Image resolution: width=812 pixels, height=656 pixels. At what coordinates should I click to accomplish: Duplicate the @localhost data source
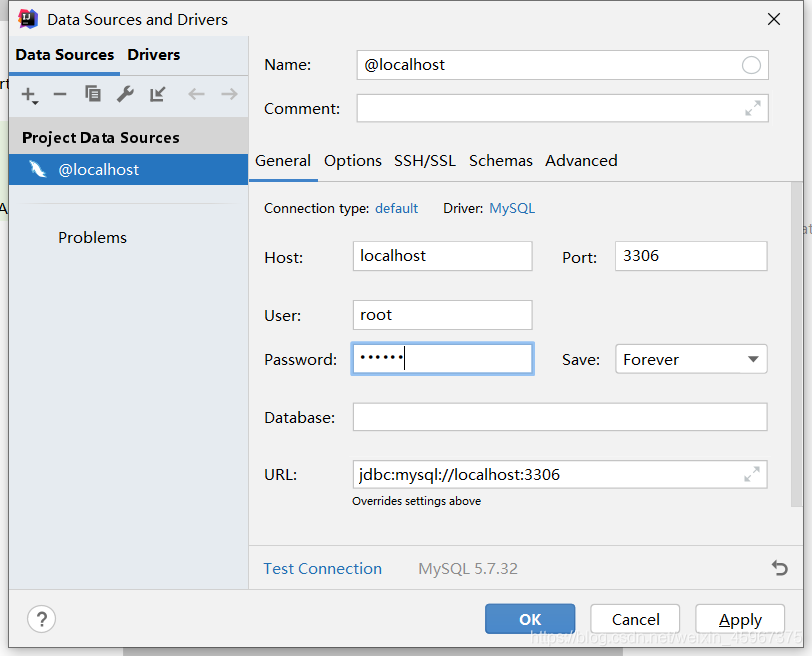pyautogui.click(x=92, y=94)
